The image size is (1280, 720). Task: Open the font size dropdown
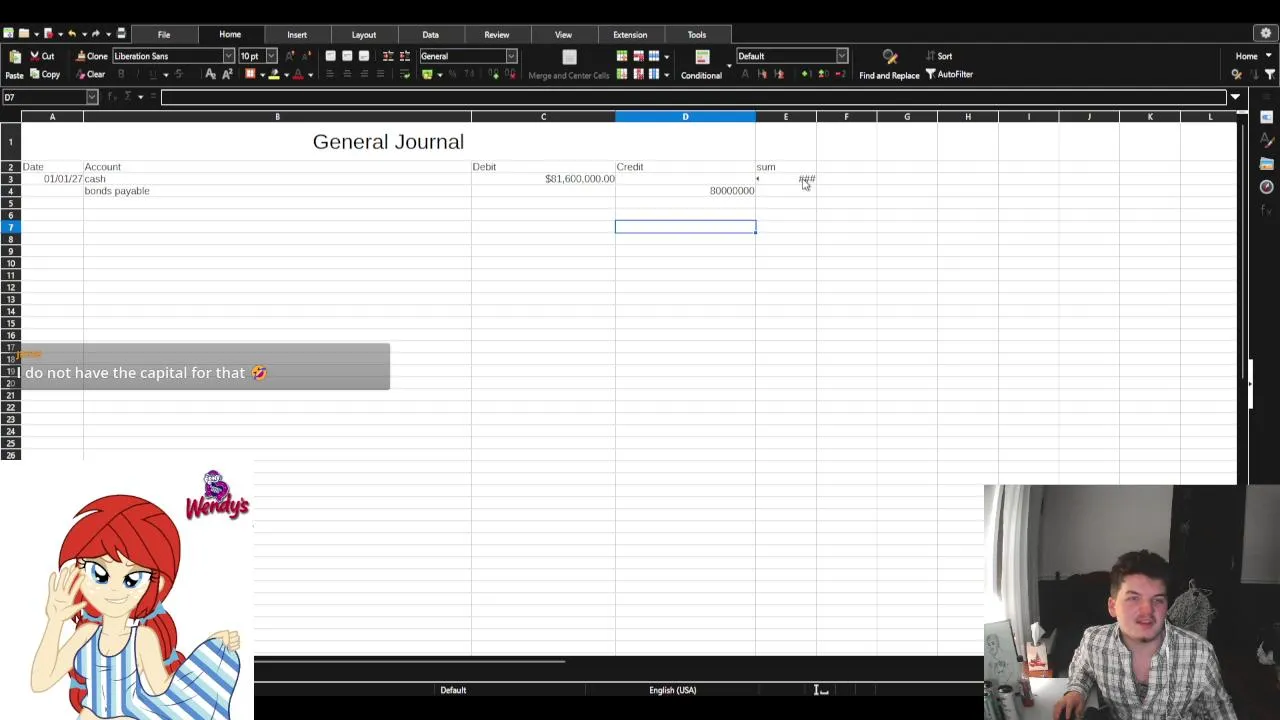(x=271, y=56)
